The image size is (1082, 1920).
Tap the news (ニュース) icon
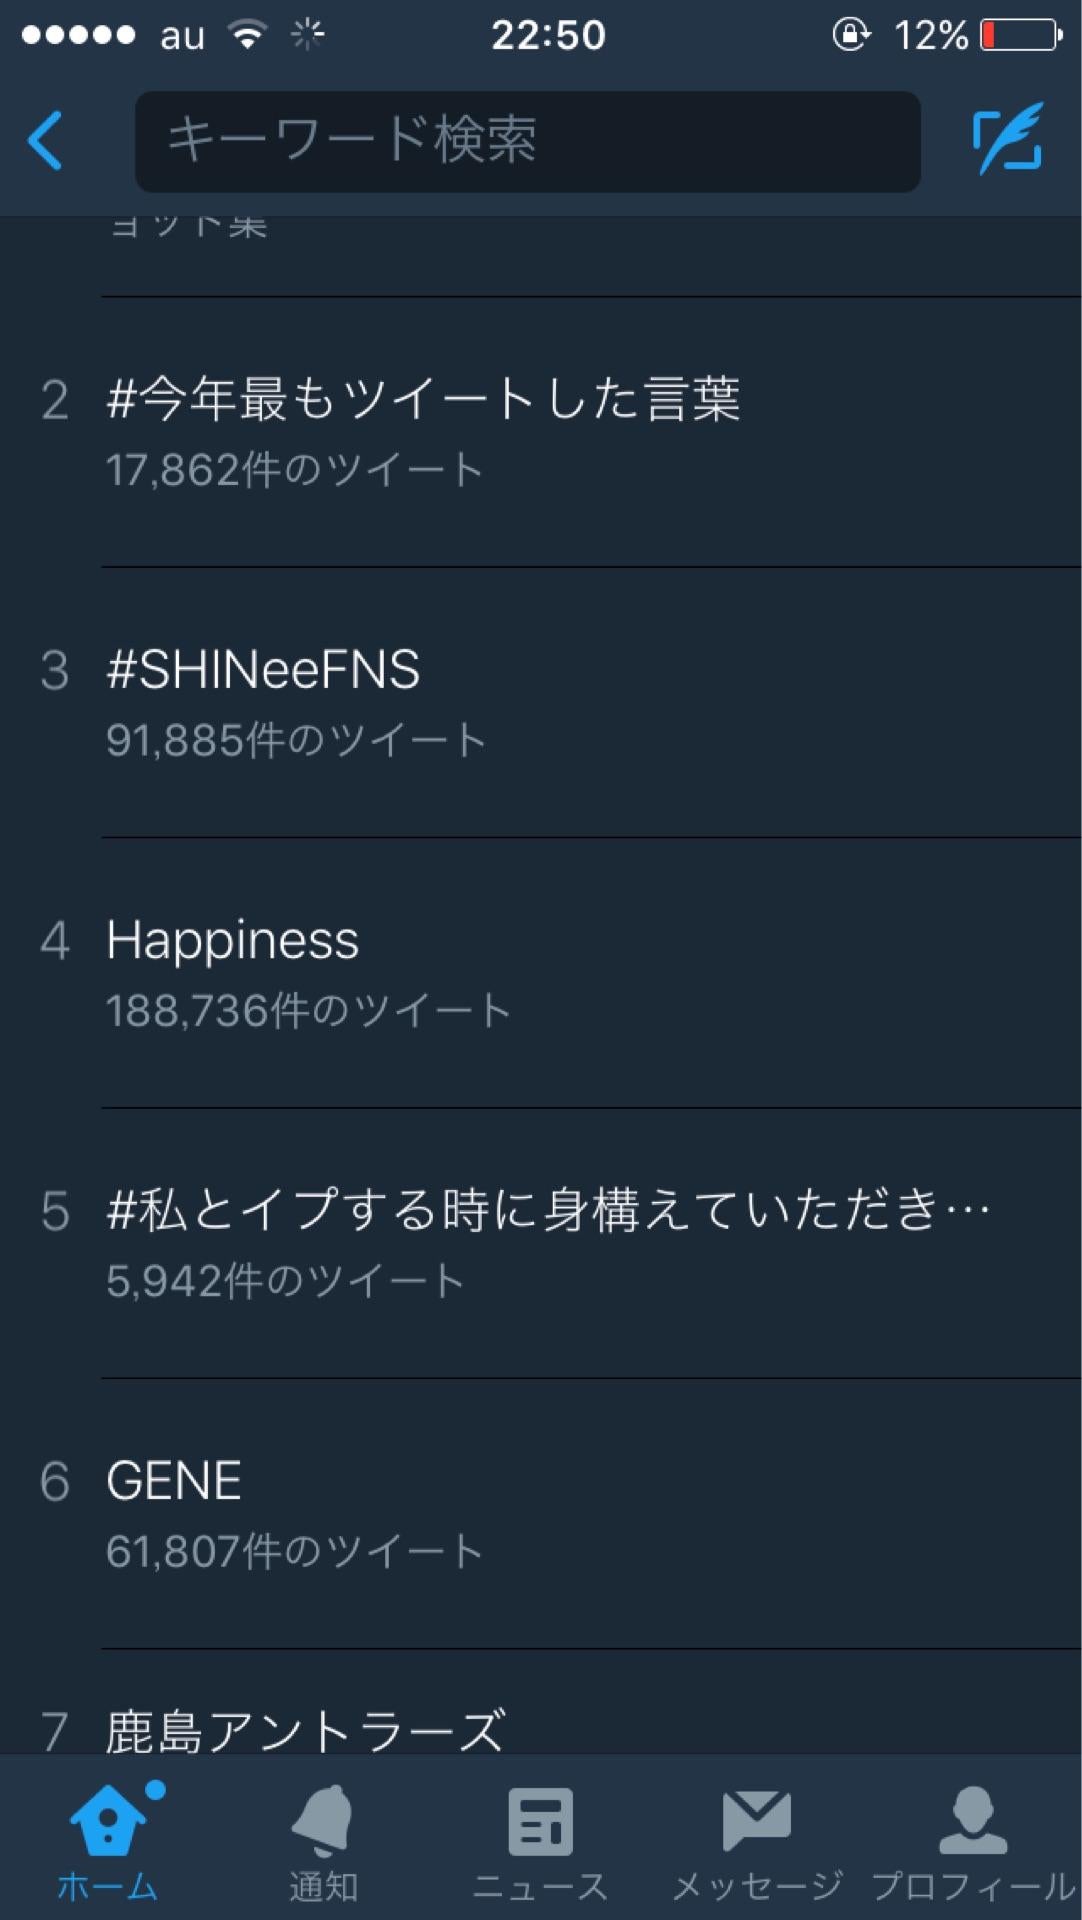[540, 1822]
